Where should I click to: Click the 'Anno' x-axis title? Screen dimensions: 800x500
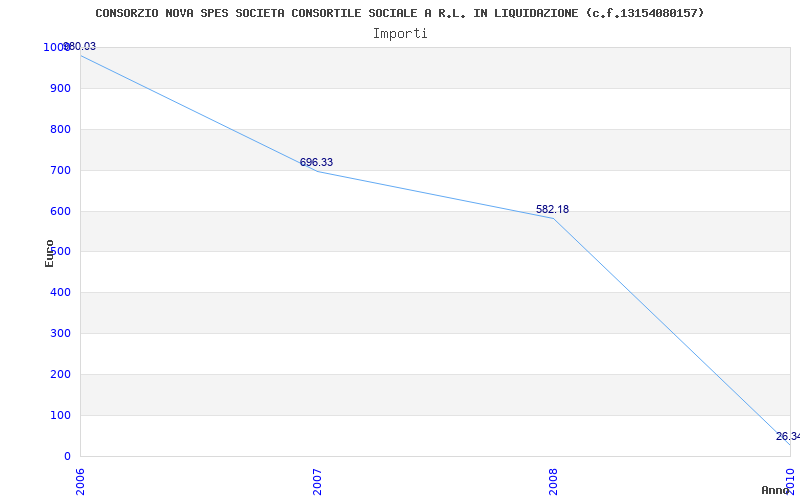click(x=776, y=490)
